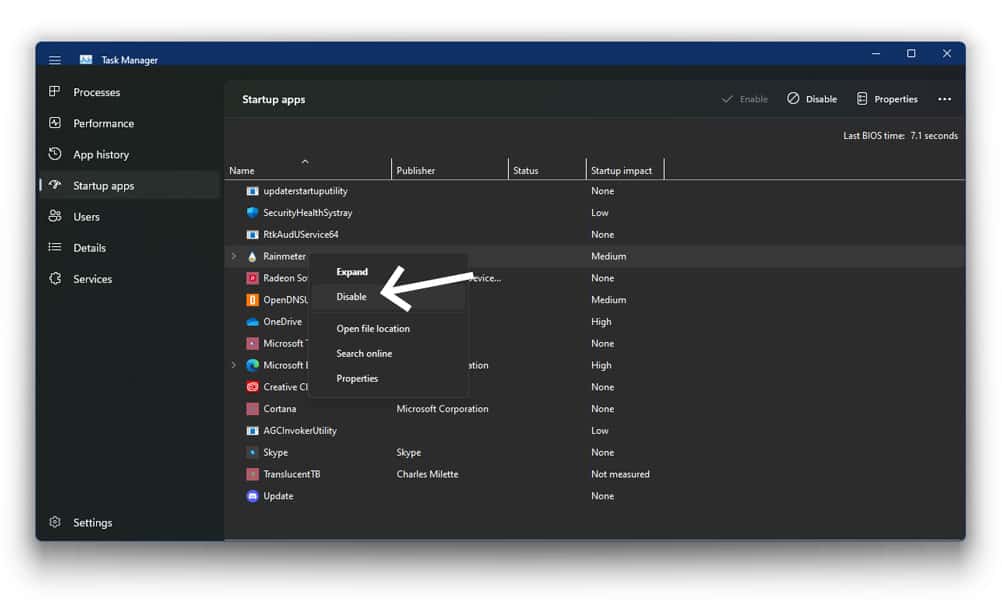This screenshot has height=600, width=1002.
Task: Sort by the Name column header
Action: coord(307,170)
